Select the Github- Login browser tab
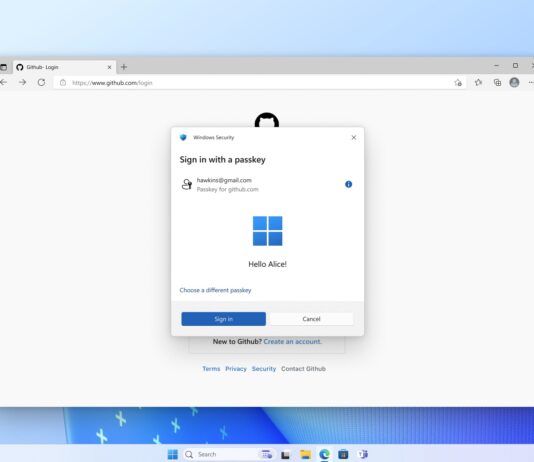 65,67
